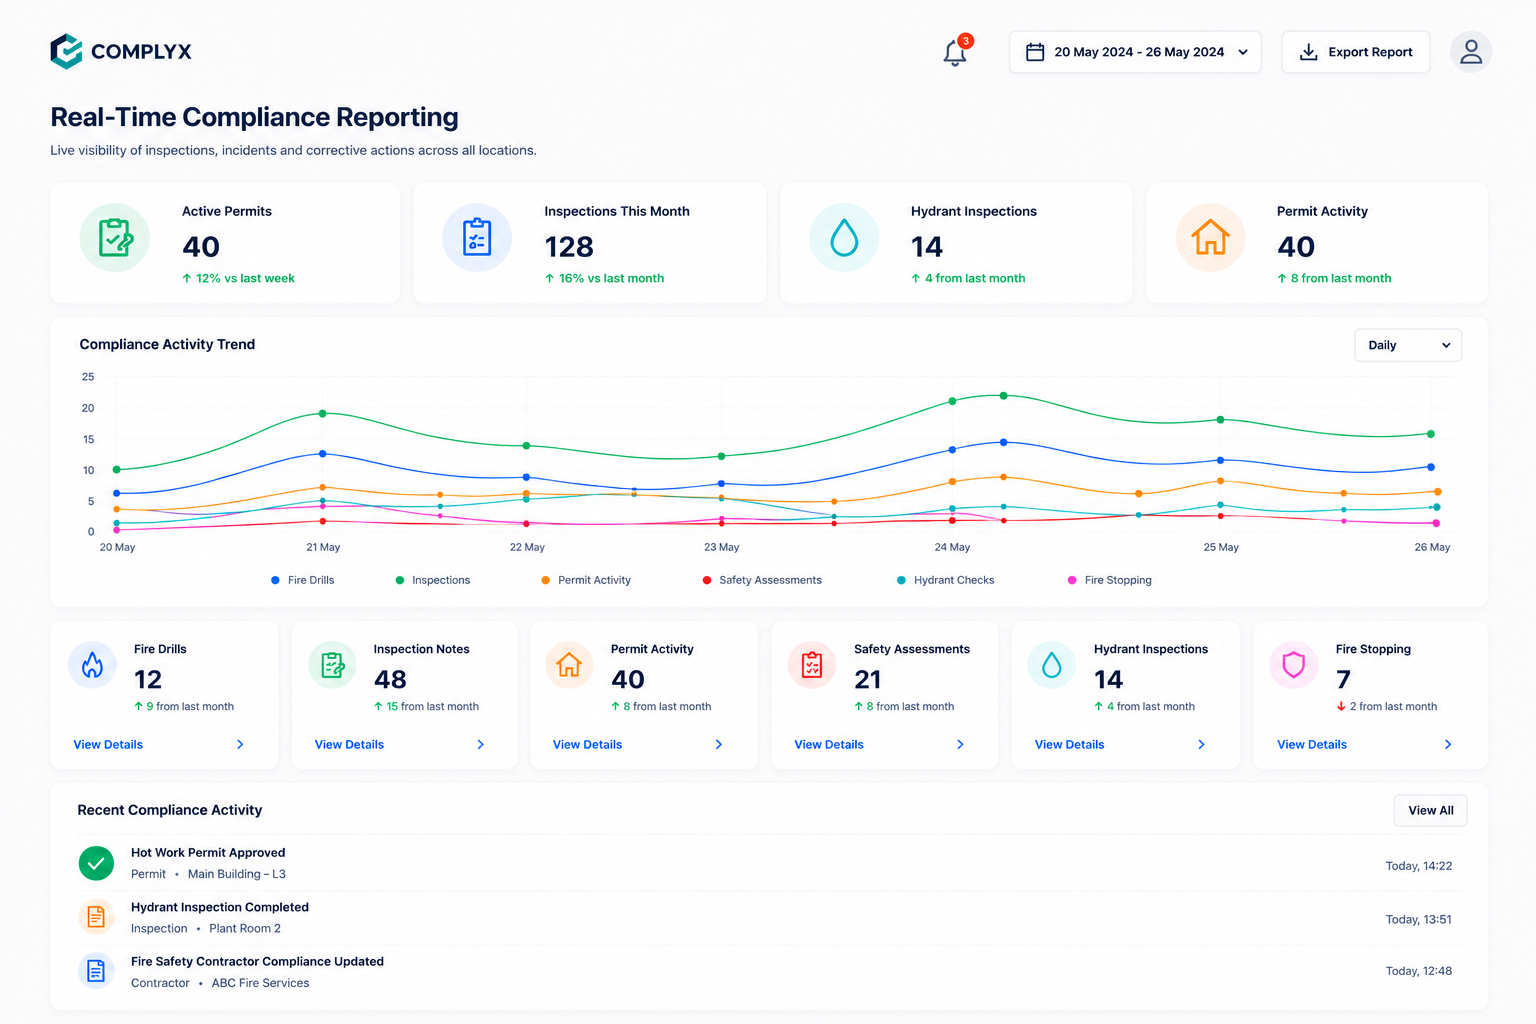The height and width of the screenshot is (1024, 1536).
Task: Click the chevron arrow on Fire Drills card
Action: tap(240, 744)
